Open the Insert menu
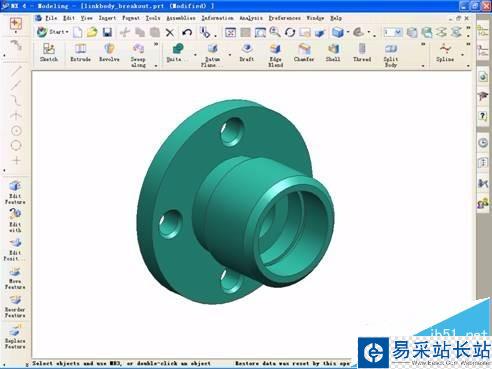492x369 pixels. click(x=107, y=18)
